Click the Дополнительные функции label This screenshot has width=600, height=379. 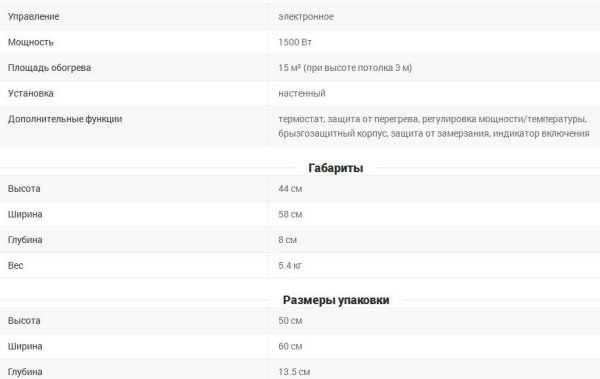click(65, 119)
